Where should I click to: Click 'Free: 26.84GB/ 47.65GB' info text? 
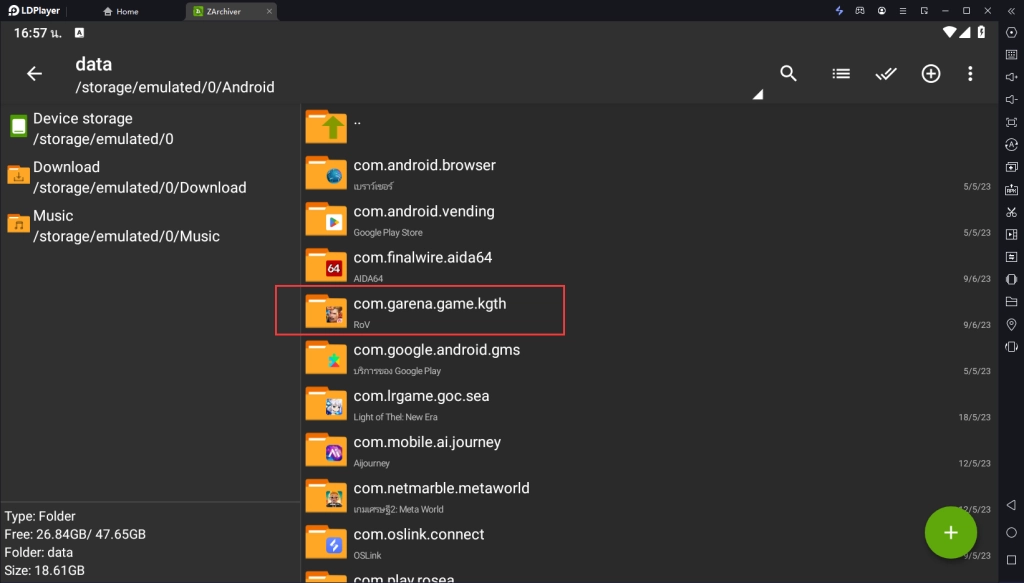click(x=75, y=534)
